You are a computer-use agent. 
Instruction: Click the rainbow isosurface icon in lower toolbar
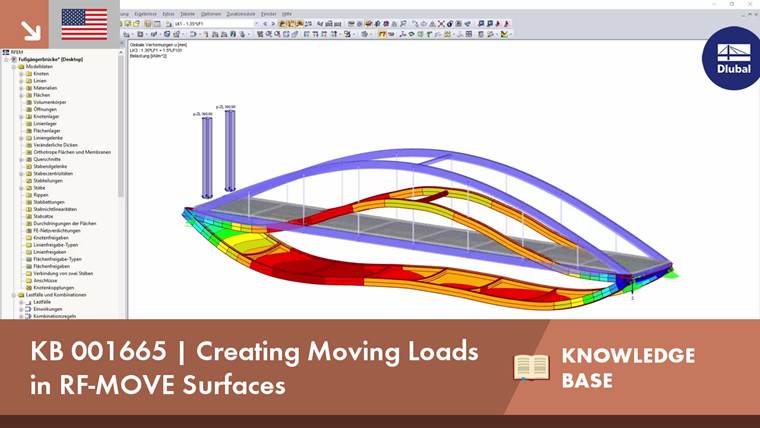pyautogui.click(x=411, y=34)
